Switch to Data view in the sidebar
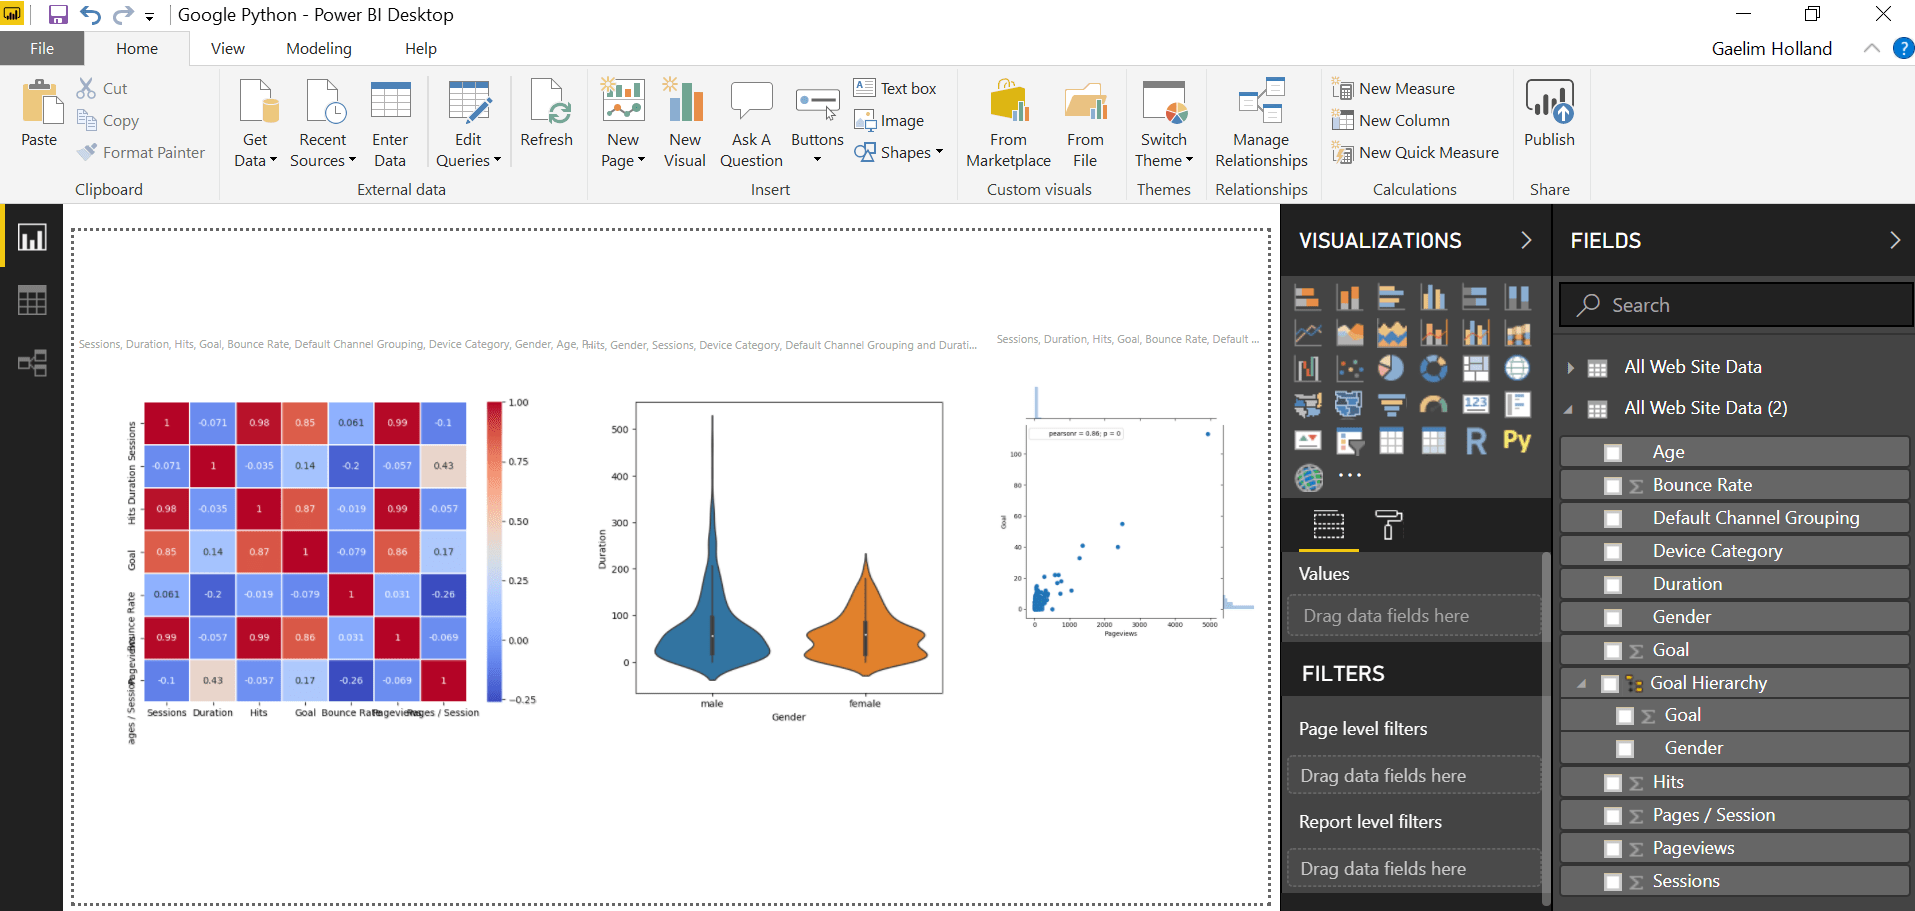Image resolution: width=1915 pixels, height=911 pixels. [x=32, y=300]
